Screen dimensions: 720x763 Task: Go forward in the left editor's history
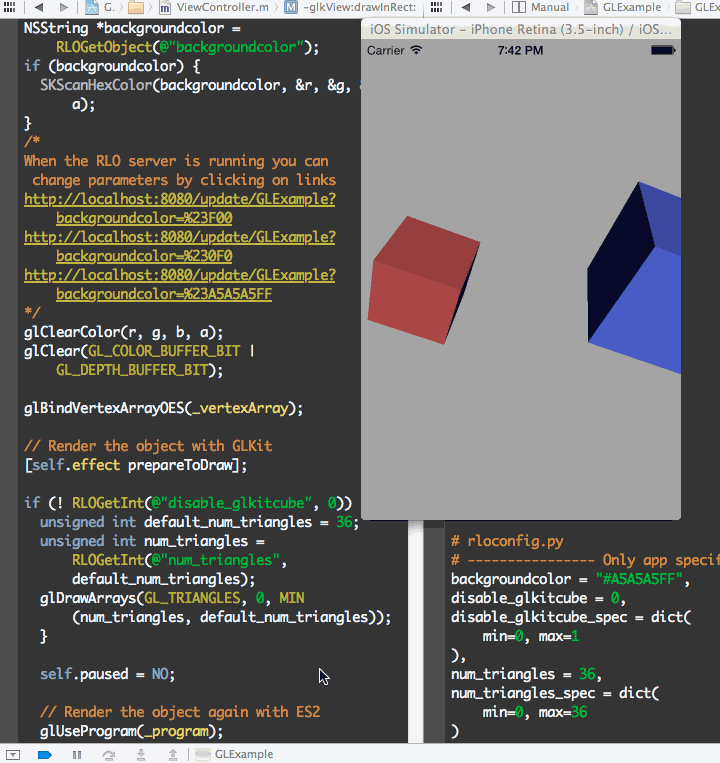tap(64, 7)
